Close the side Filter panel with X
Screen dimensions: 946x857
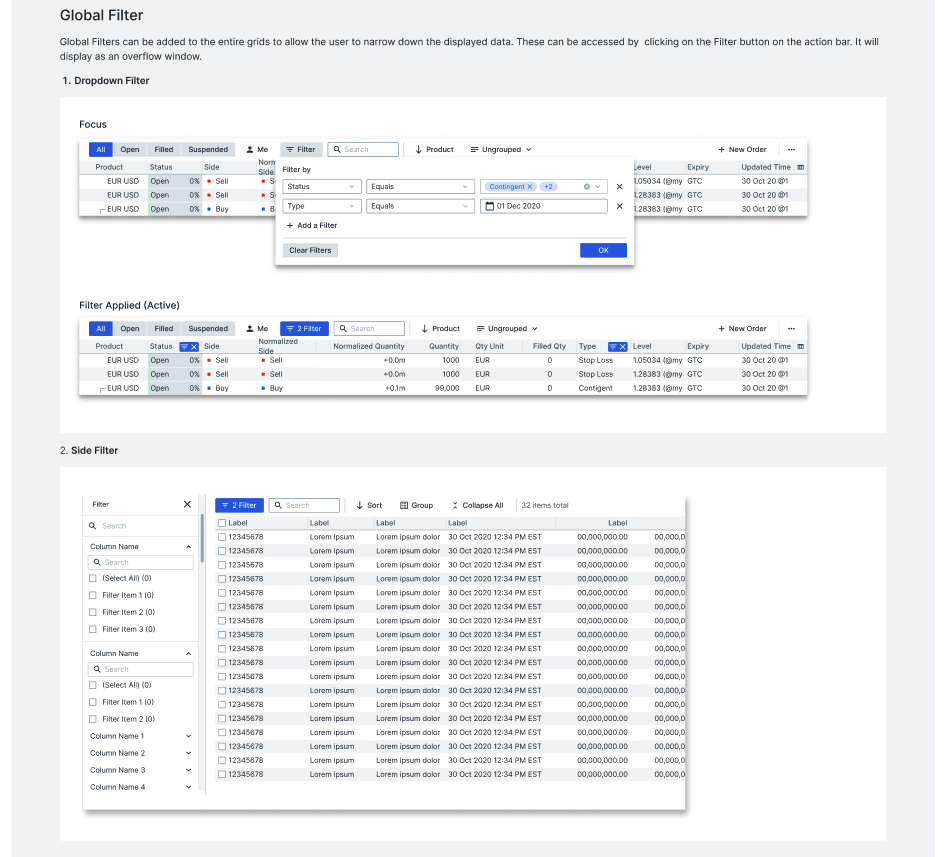[x=187, y=505]
